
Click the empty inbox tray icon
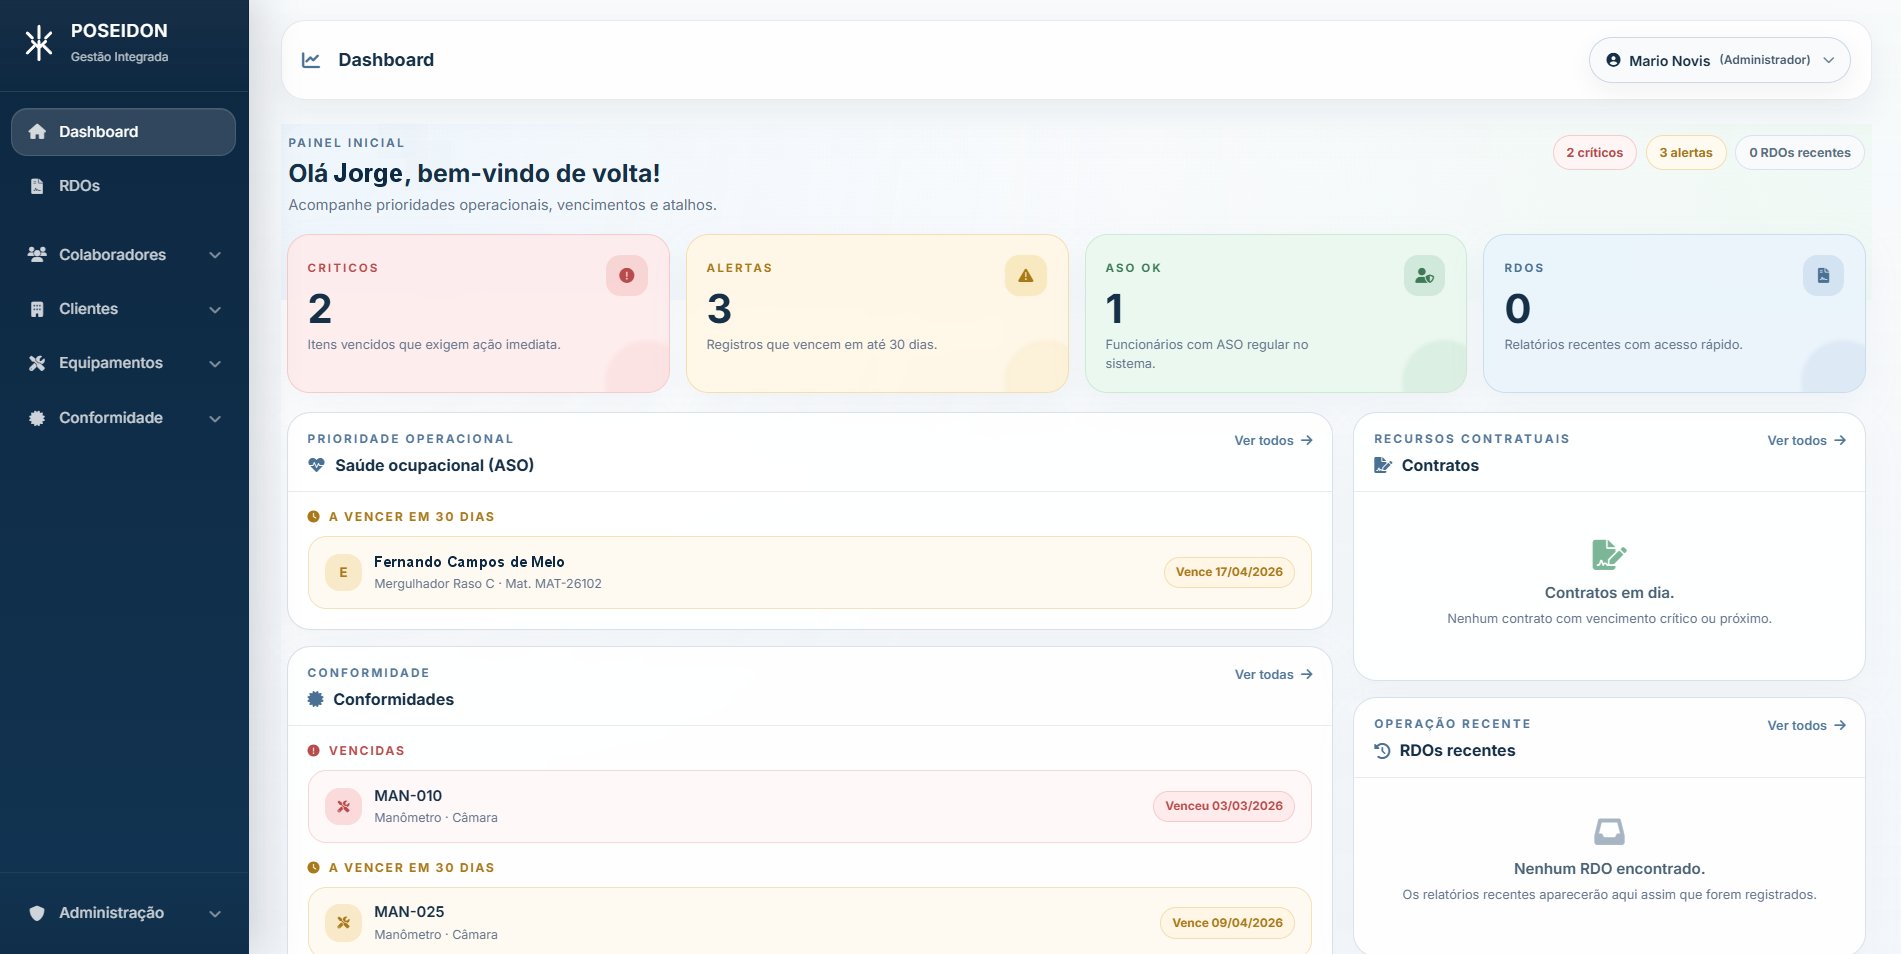point(1608,831)
